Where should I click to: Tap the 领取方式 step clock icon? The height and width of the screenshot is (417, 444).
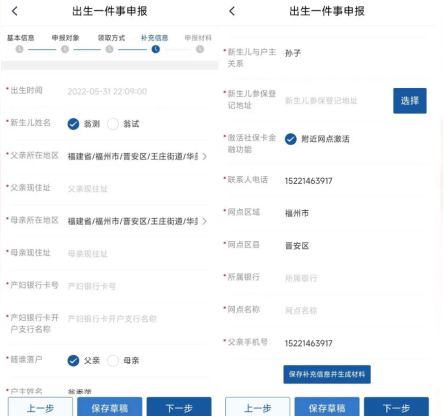pyautogui.click(x=110, y=49)
